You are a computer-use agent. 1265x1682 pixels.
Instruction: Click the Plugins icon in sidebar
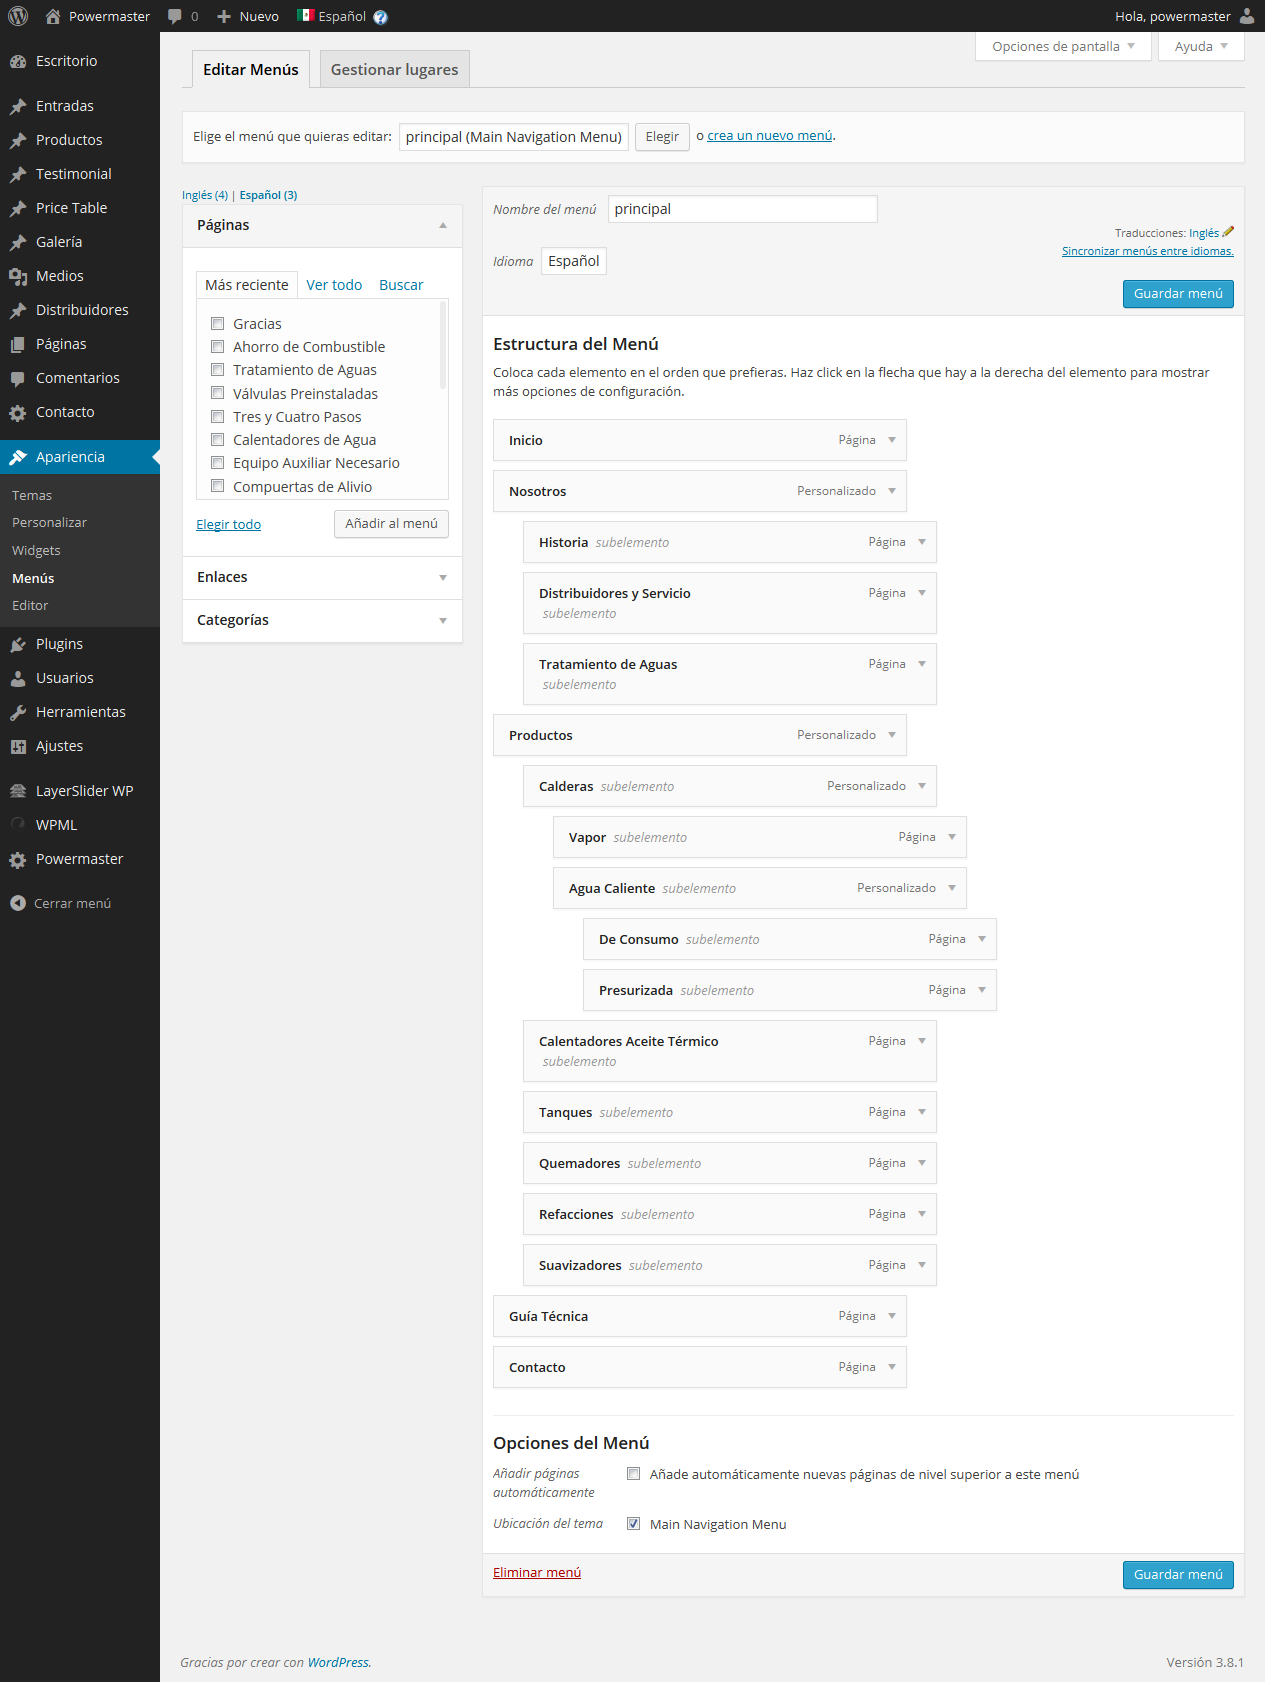pyautogui.click(x=18, y=644)
